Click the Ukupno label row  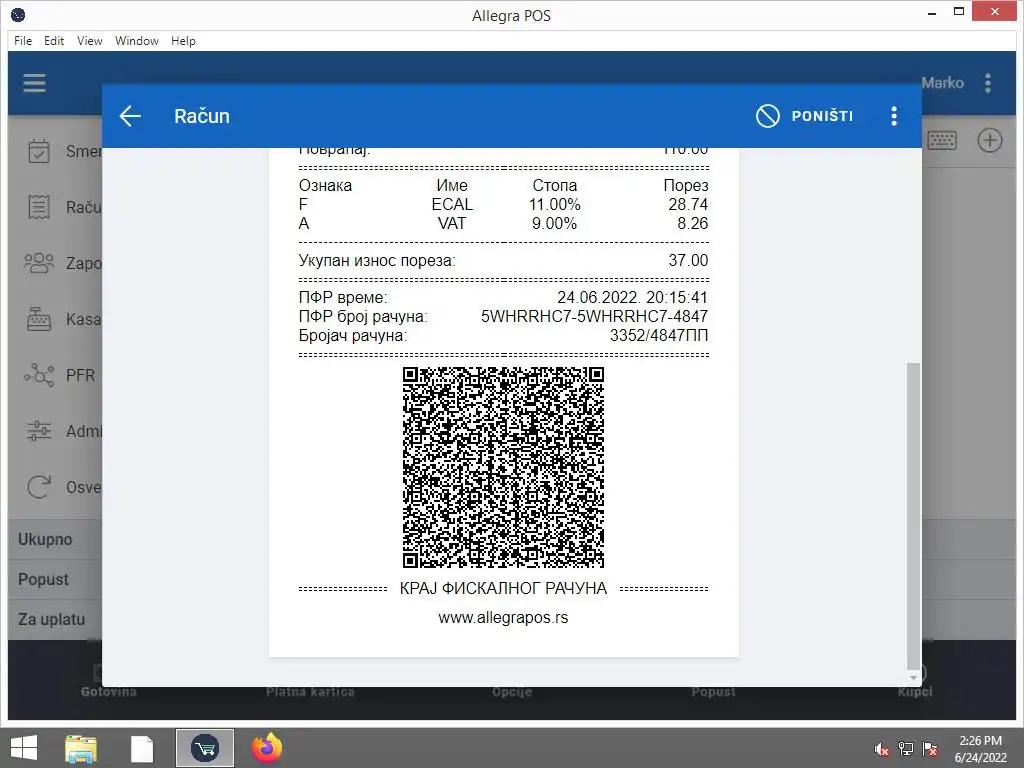[55, 539]
